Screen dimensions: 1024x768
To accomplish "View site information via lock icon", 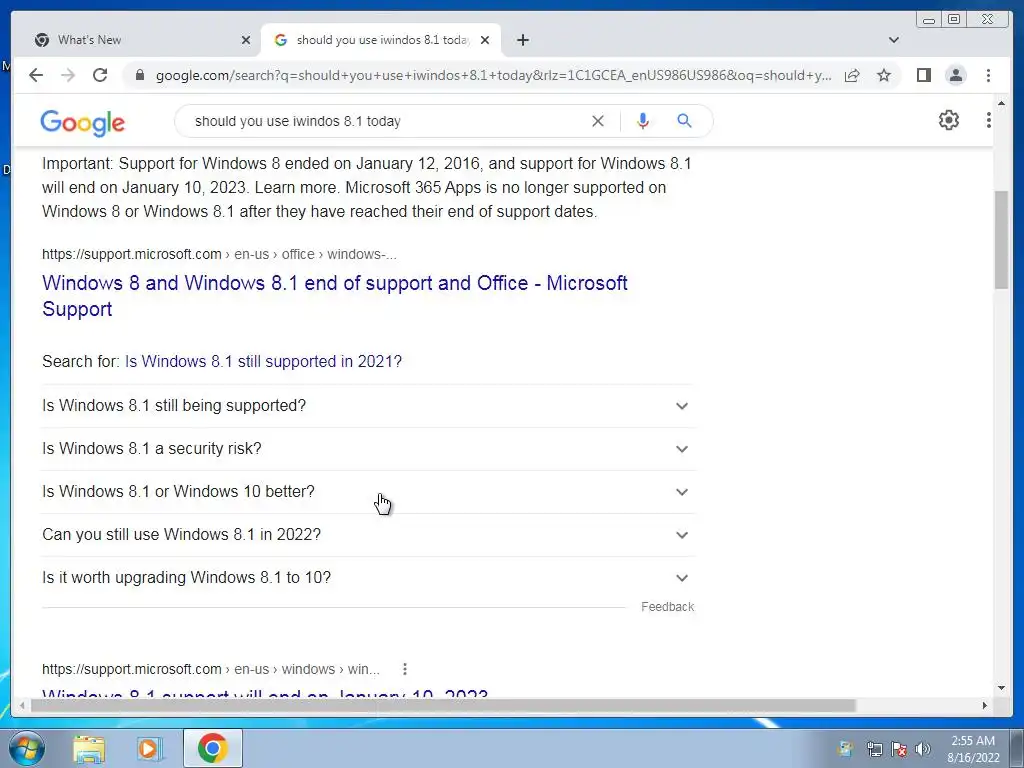I will pos(139,75).
